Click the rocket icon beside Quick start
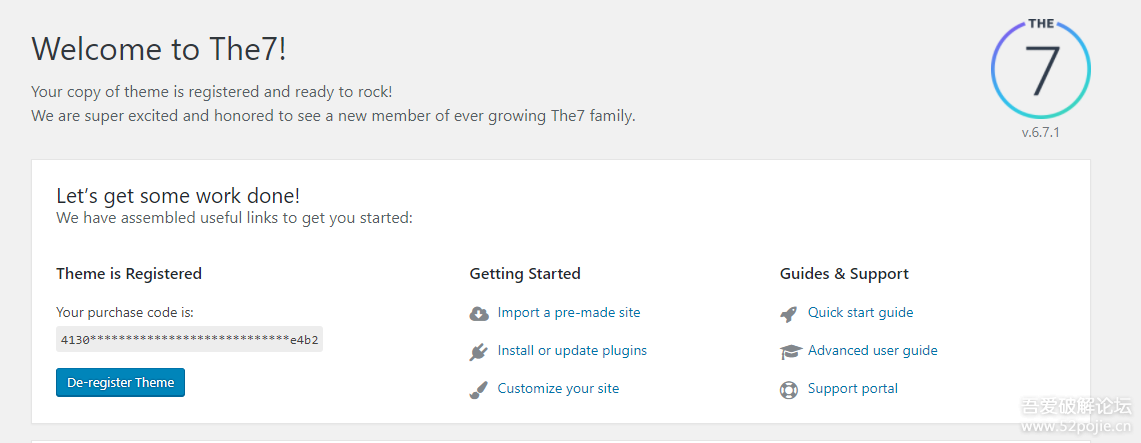The width and height of the screenshot is (1141, 443). pos(789,314)
